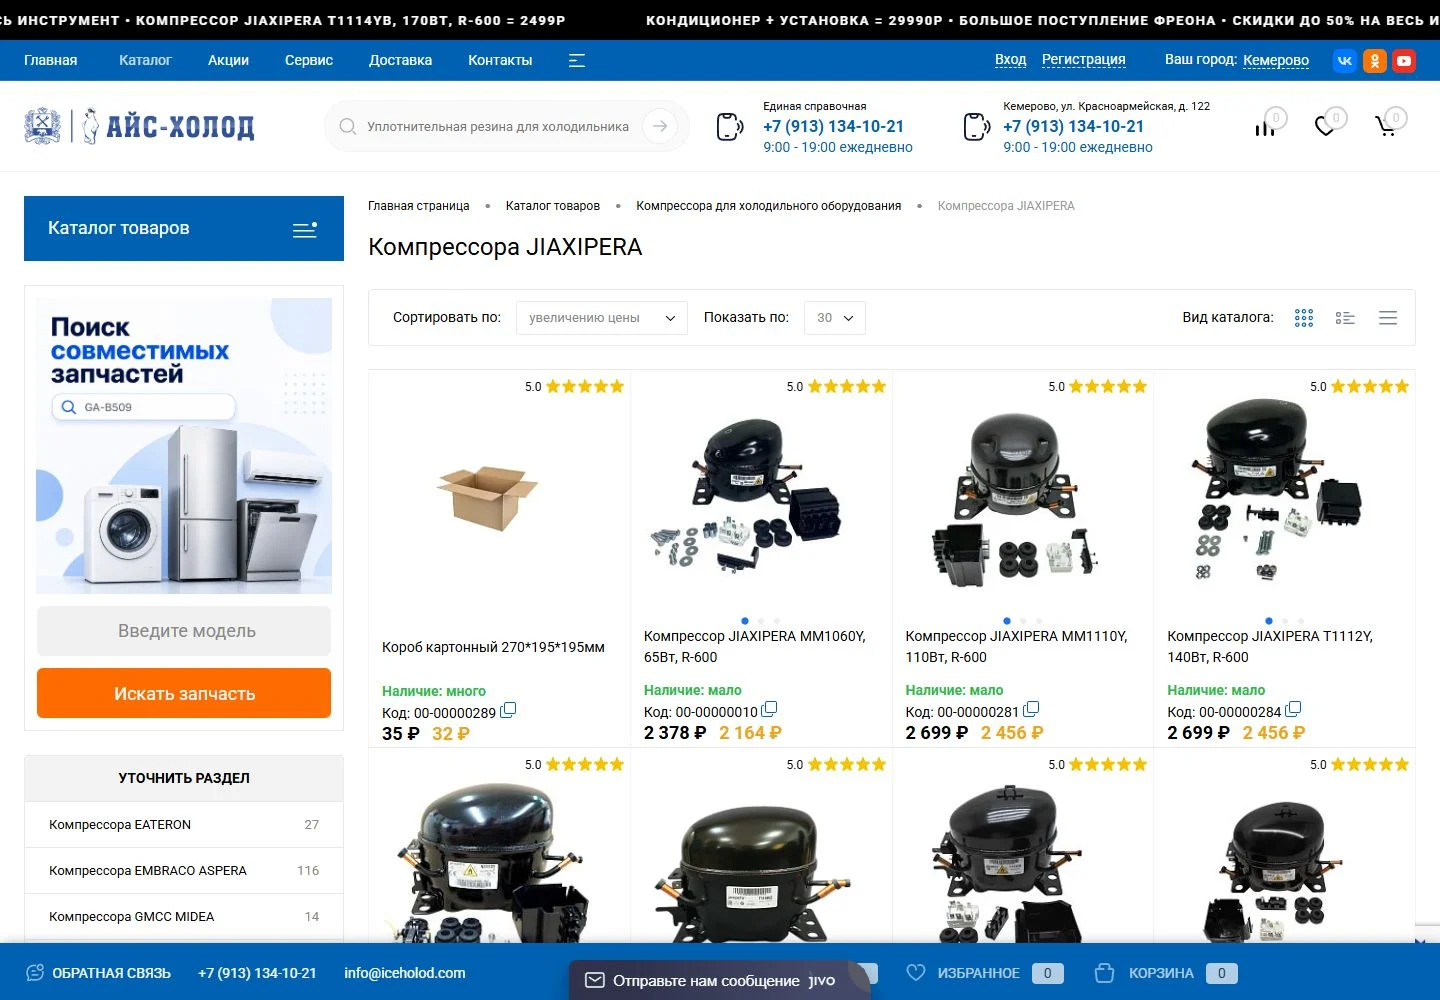Switch catalog to detailed list view

click(1345, 318)
